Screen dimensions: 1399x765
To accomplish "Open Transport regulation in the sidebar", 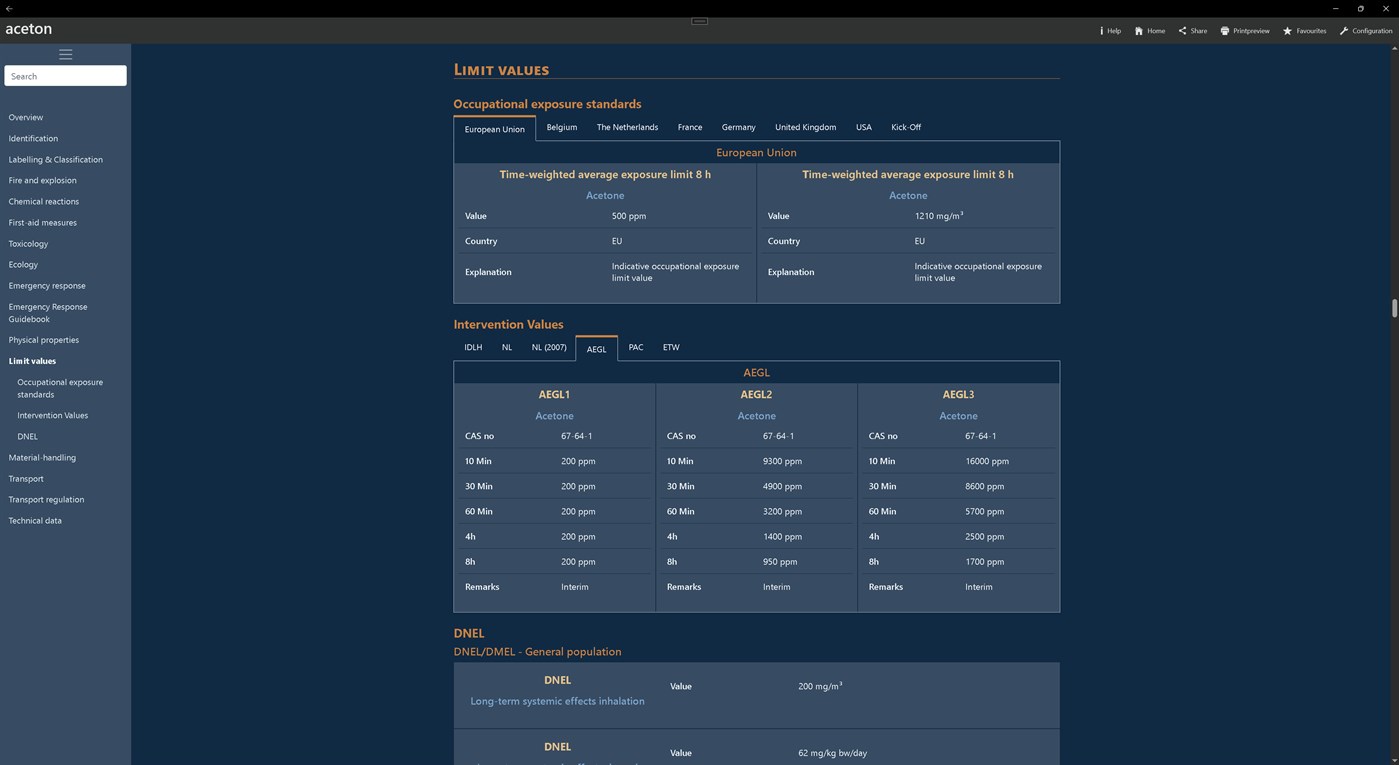I will tap(46, 499).
